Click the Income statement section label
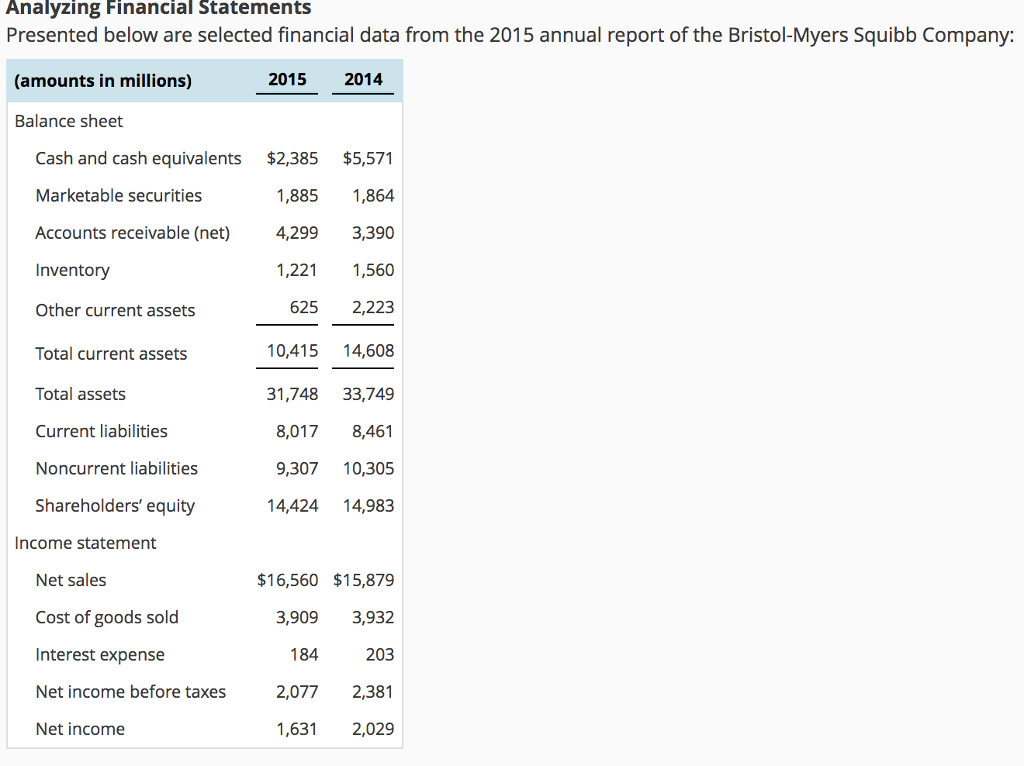 point(85,543)
